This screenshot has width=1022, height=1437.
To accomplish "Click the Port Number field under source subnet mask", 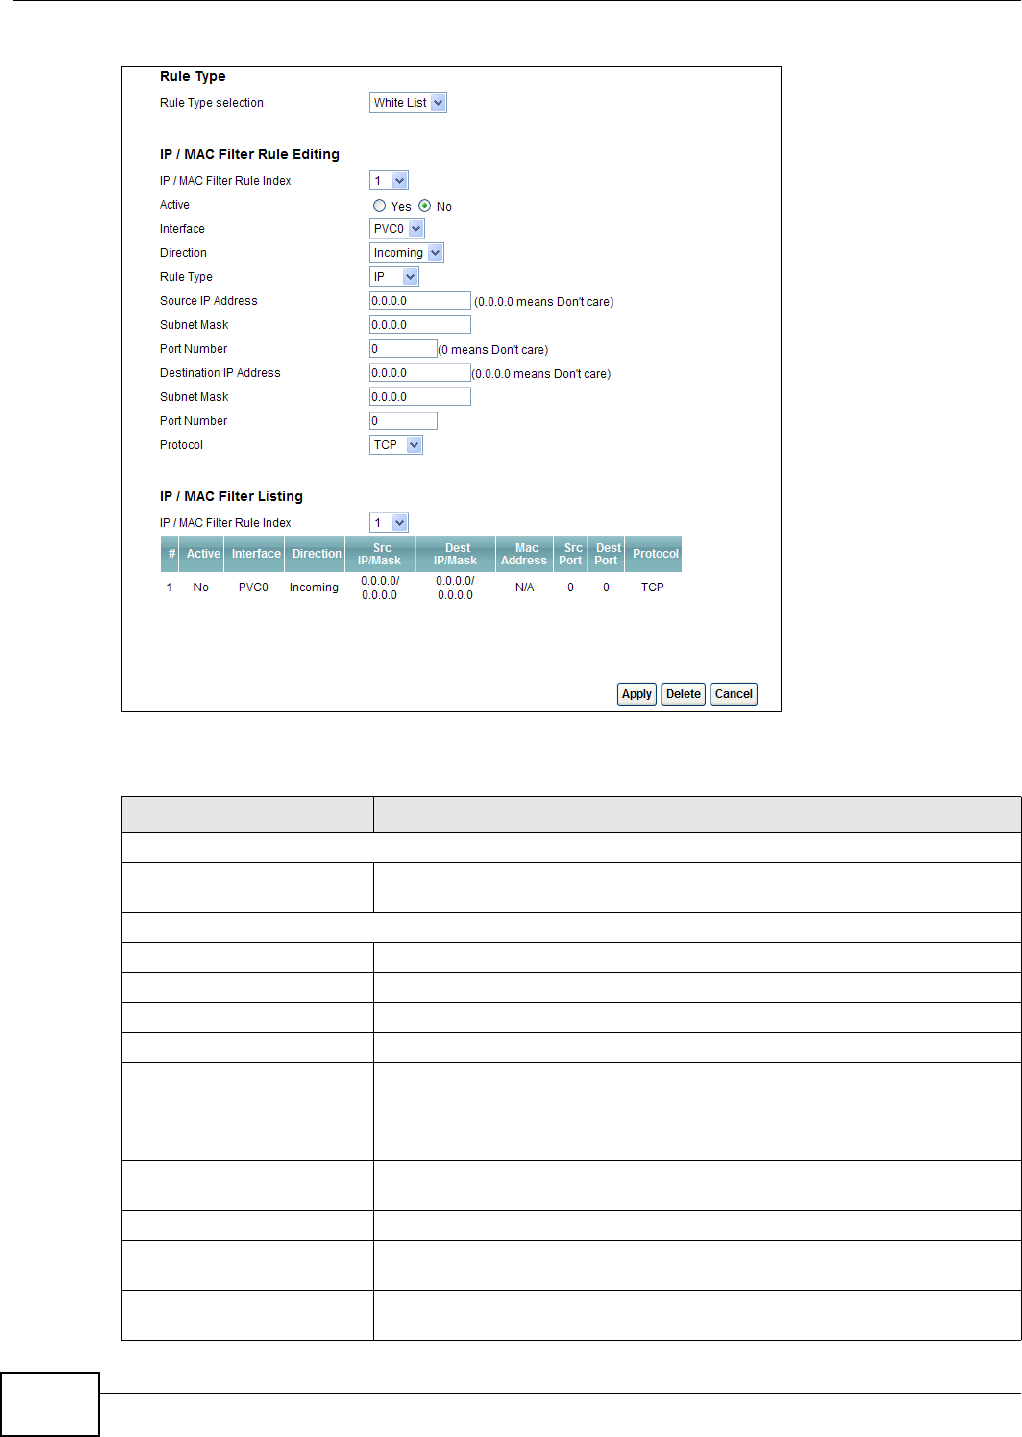I will click(403, 349).
